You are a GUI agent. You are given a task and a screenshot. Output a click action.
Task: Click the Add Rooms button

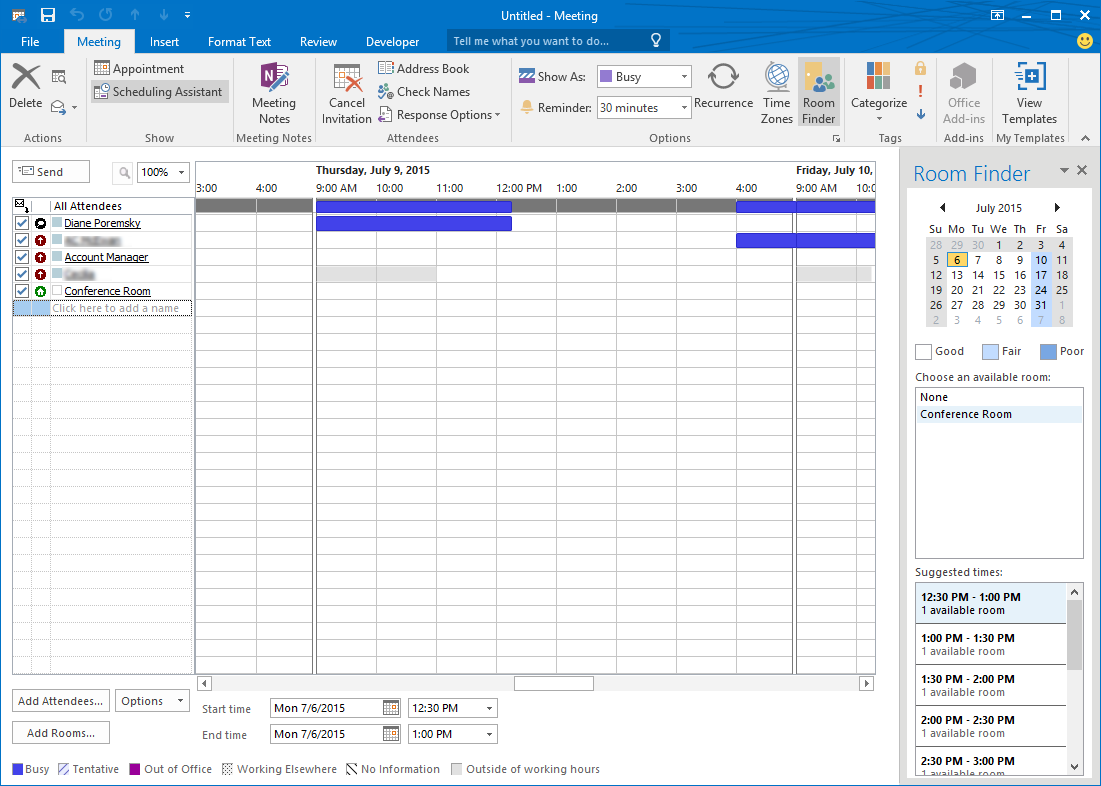click(x=60, y=732)
